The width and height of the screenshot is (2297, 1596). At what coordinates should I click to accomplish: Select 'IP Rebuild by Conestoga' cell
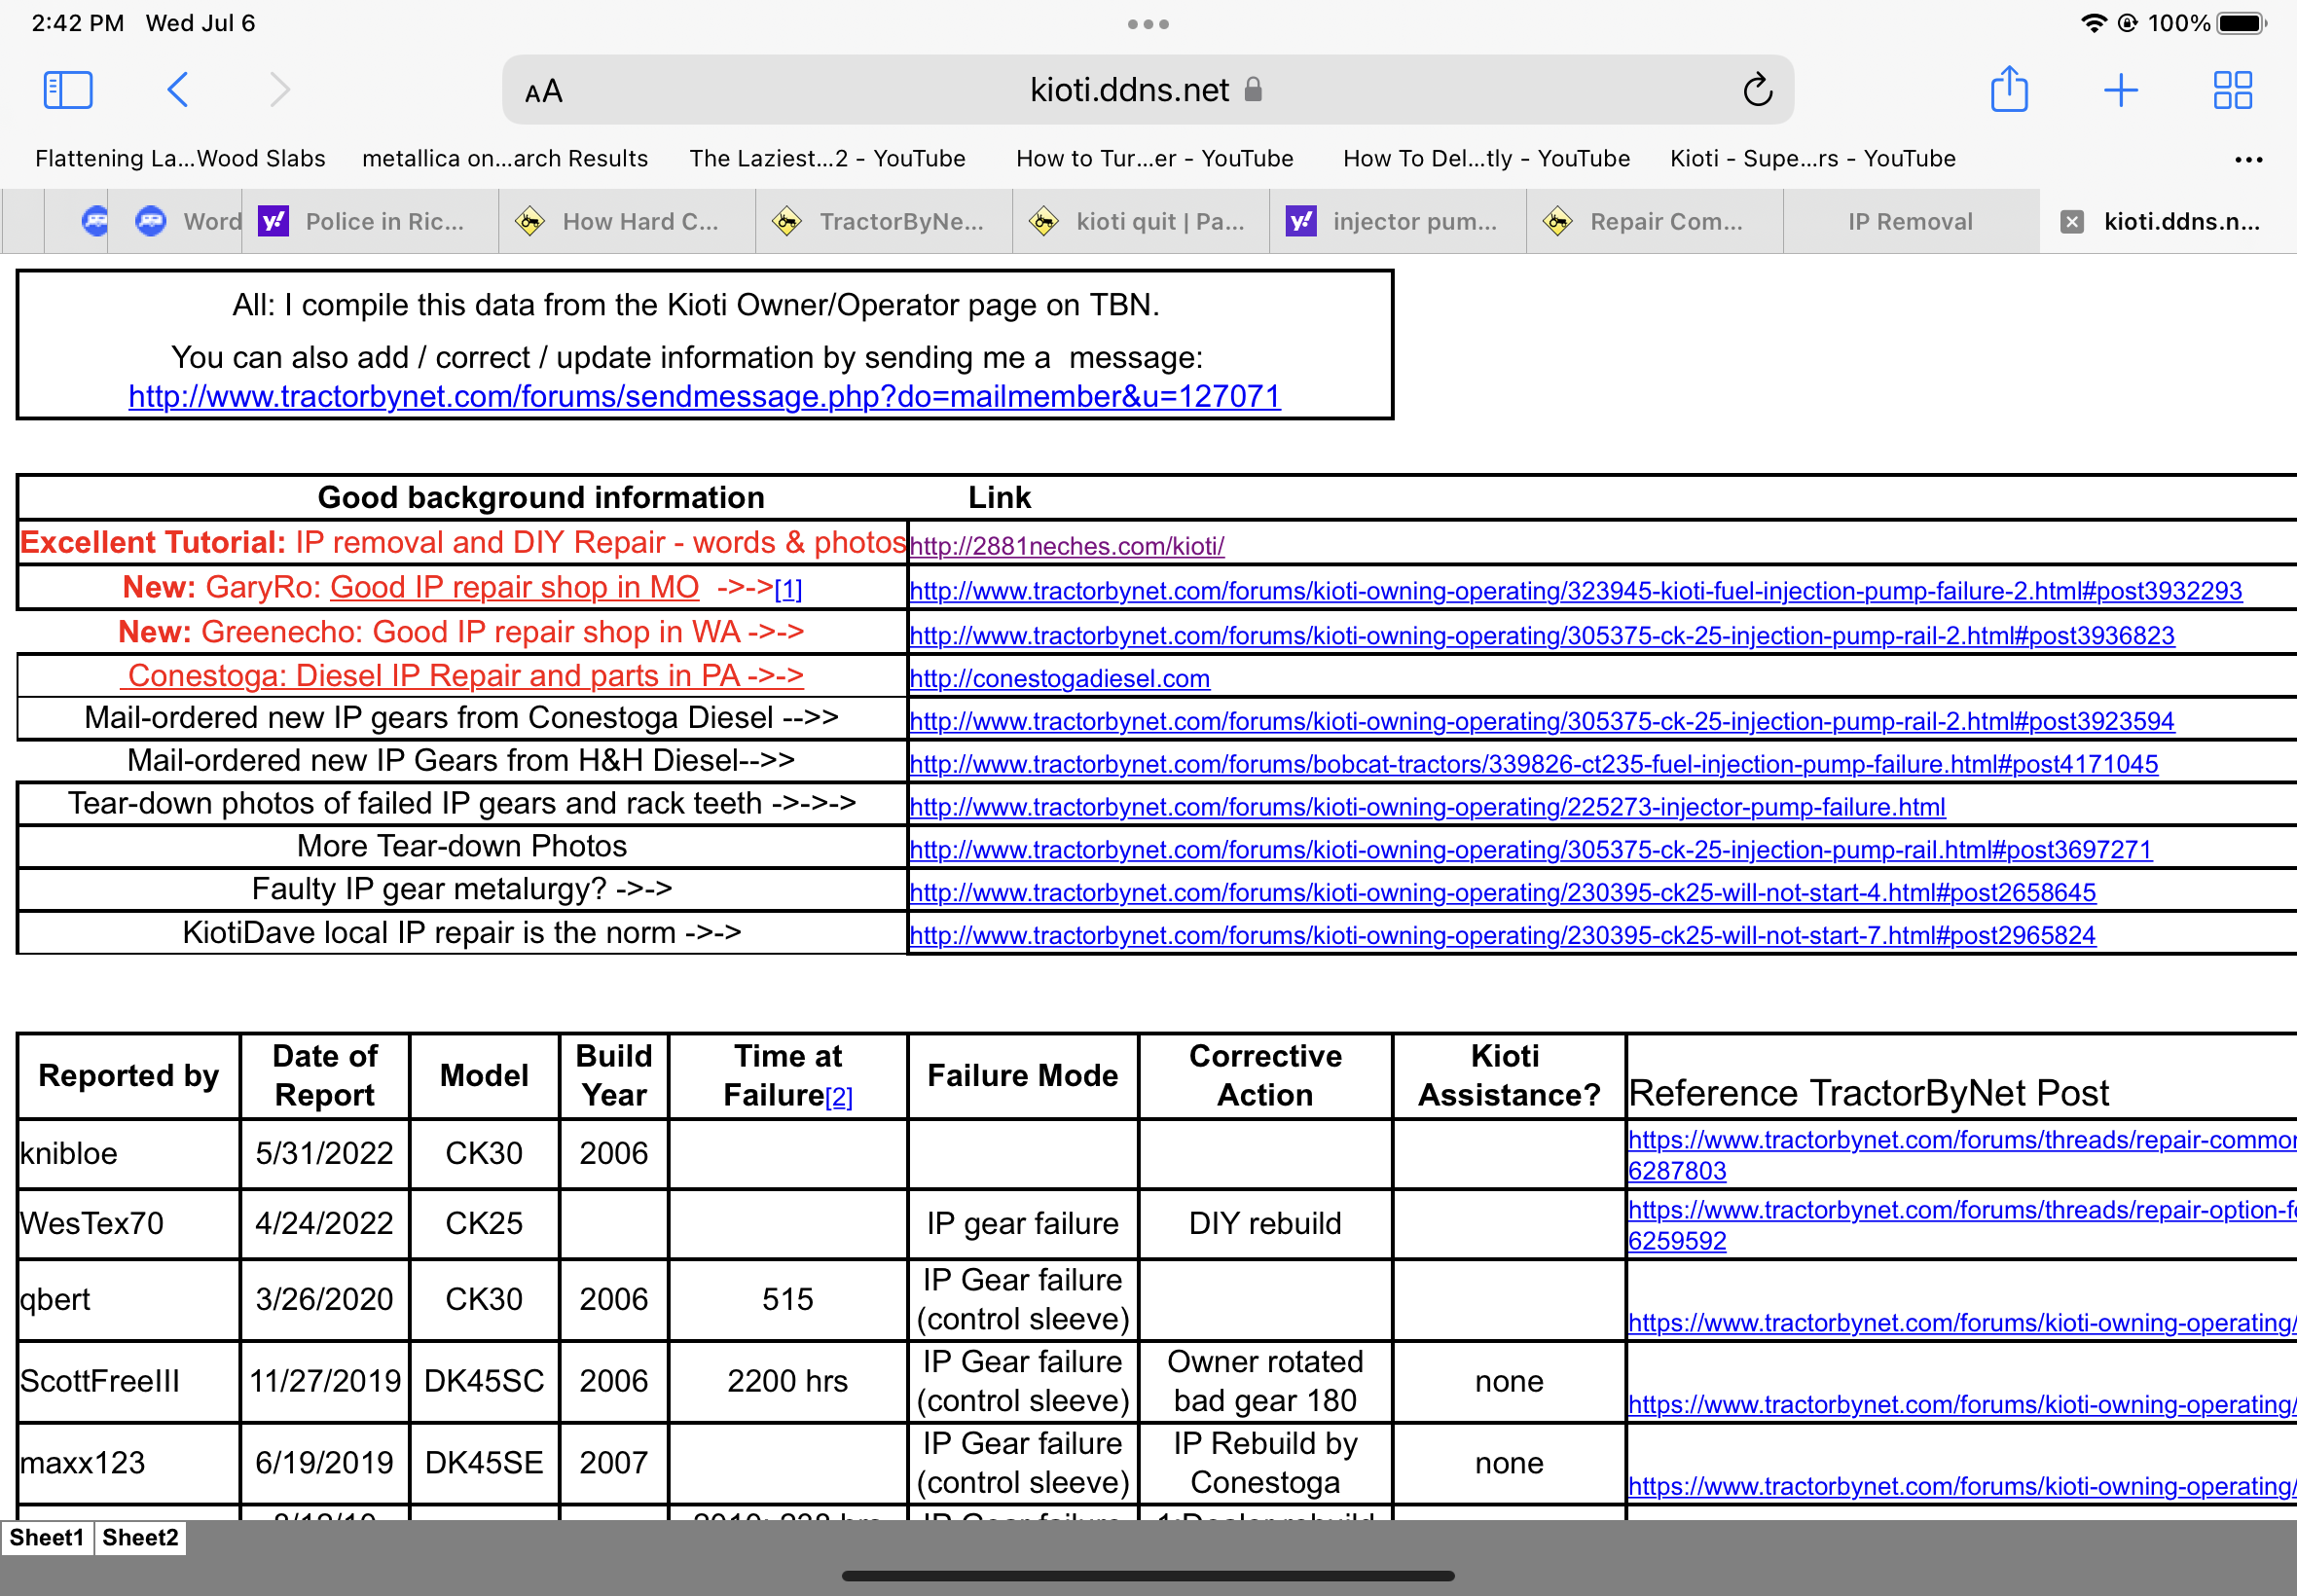coord(1265,1464)
